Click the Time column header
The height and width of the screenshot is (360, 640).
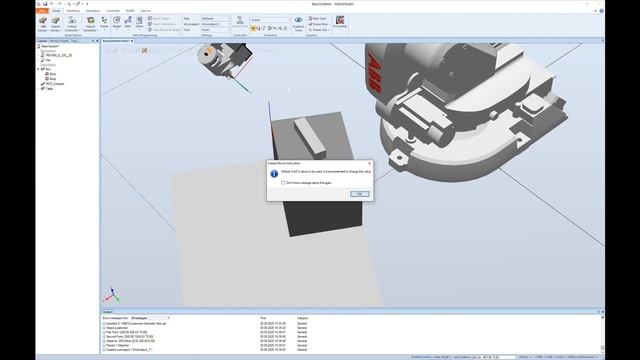pos(263,318)
